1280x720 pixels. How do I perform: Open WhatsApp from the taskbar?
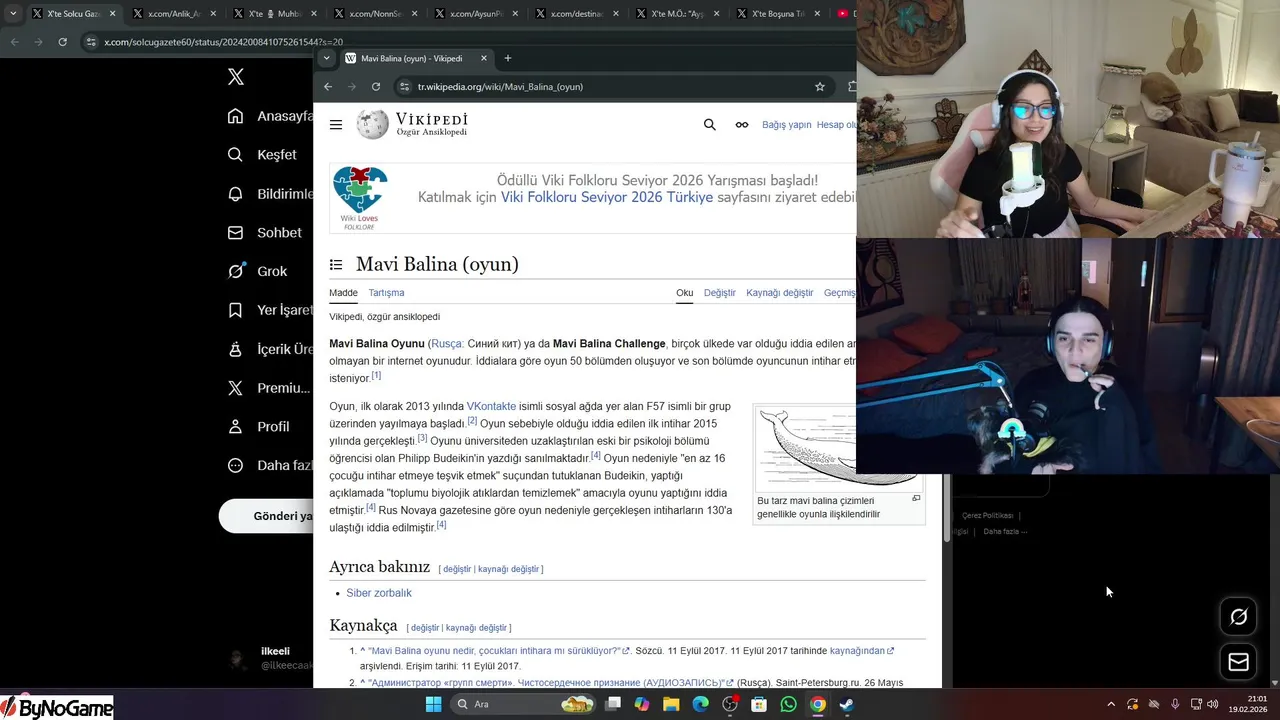(x=789, y=704)
